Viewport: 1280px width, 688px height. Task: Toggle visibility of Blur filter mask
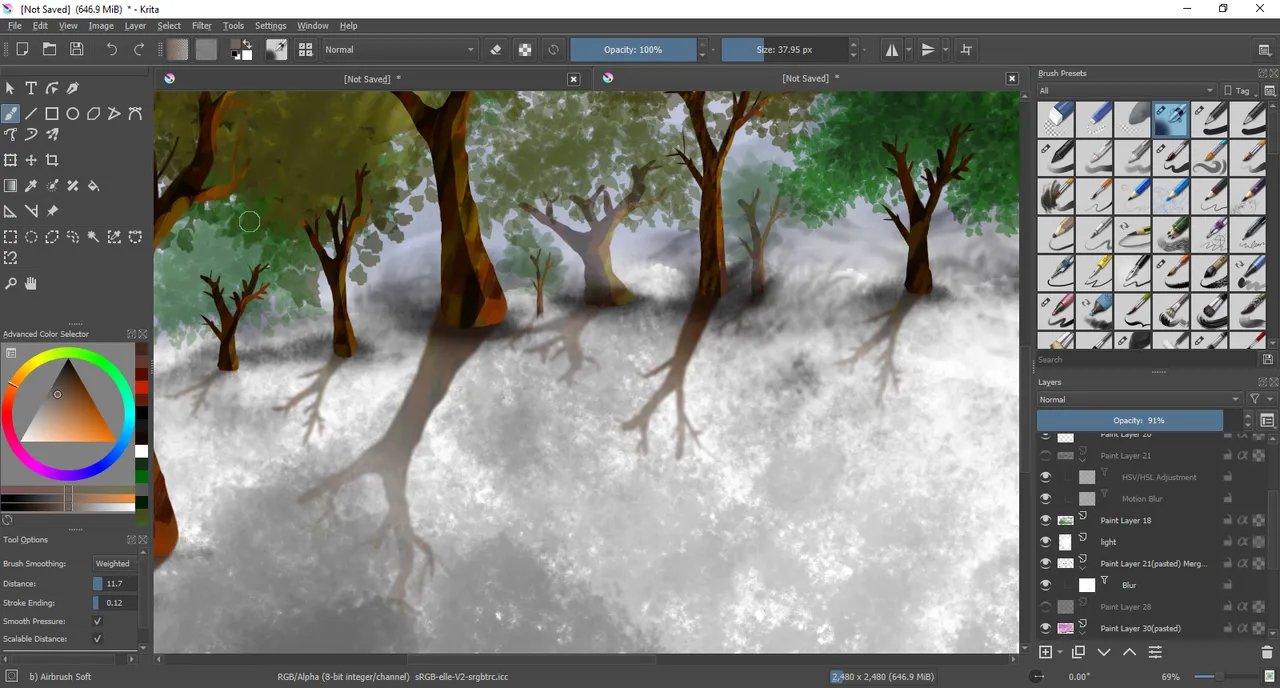click(x=1046, y=585)
